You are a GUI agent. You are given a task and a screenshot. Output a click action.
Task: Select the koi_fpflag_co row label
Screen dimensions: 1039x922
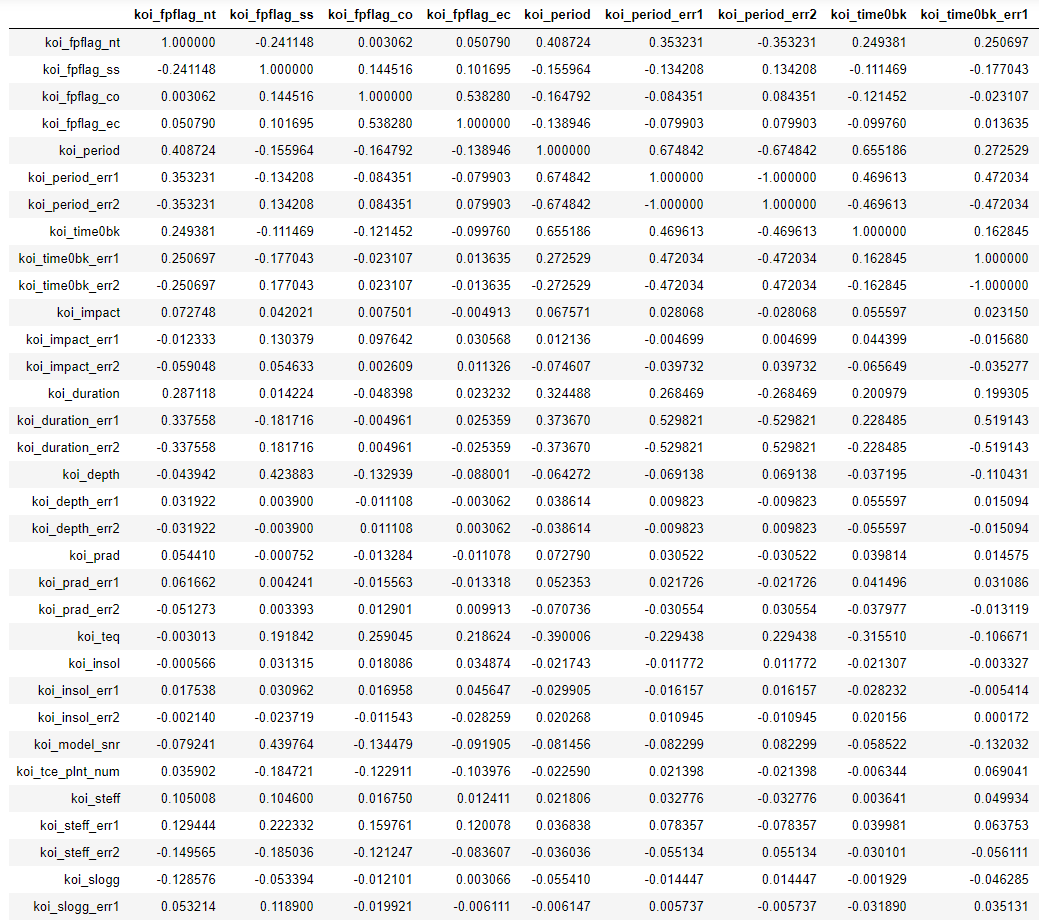click(x=81, y=97)
